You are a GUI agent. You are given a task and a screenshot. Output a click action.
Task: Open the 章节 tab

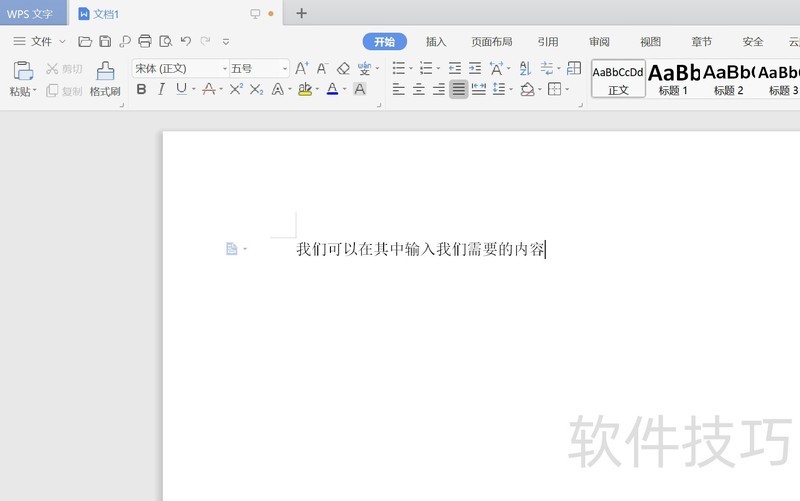click(x=702, y=41)
